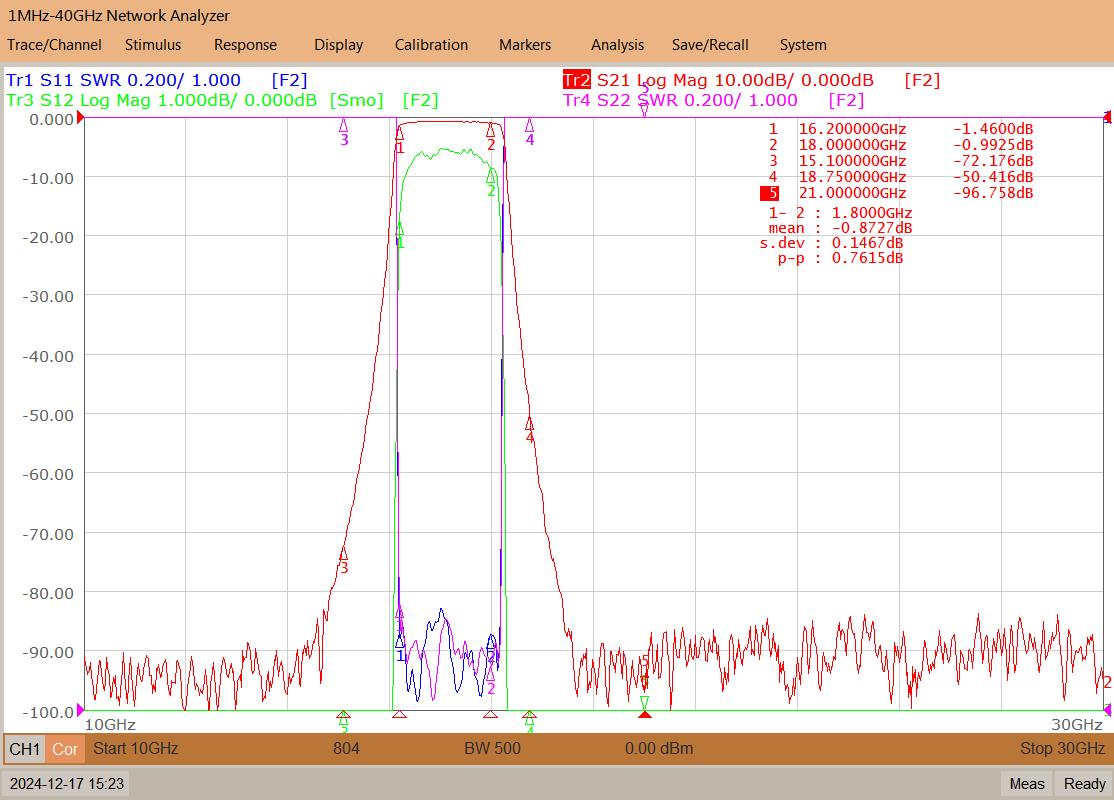
Task: Click the 804 points field
Action: 346,749
